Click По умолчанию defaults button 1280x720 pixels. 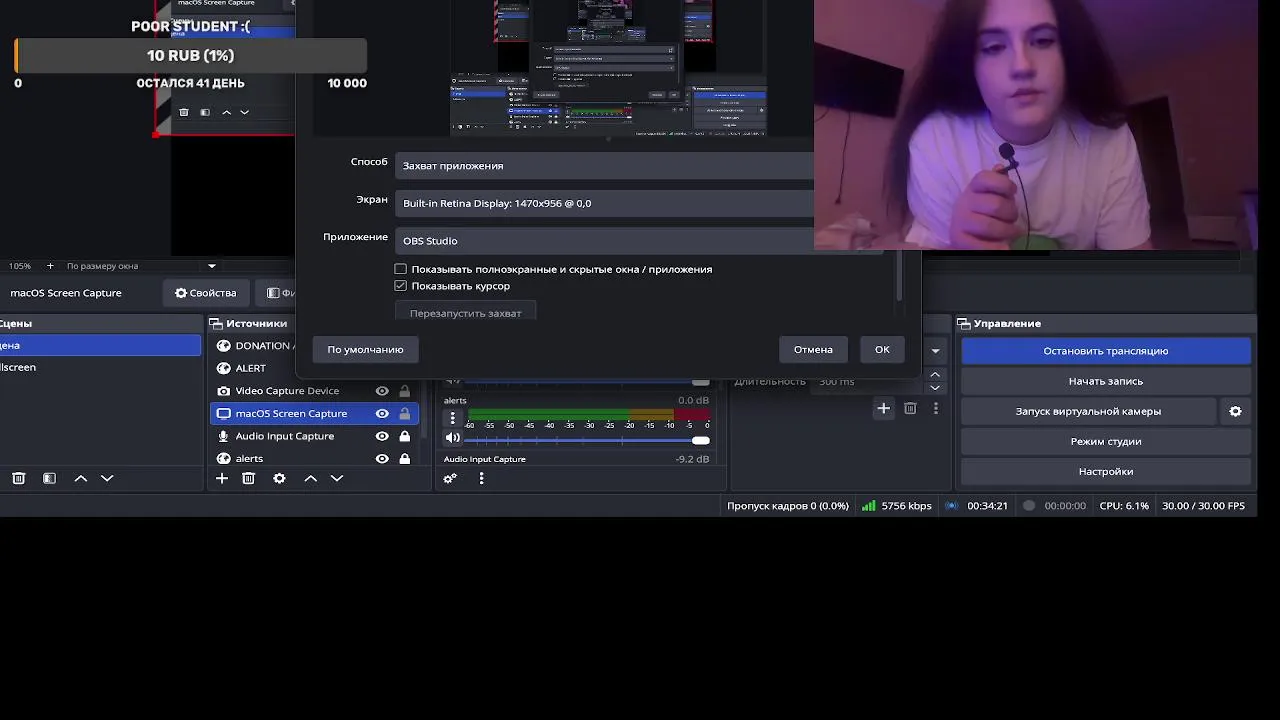(365, 349)
